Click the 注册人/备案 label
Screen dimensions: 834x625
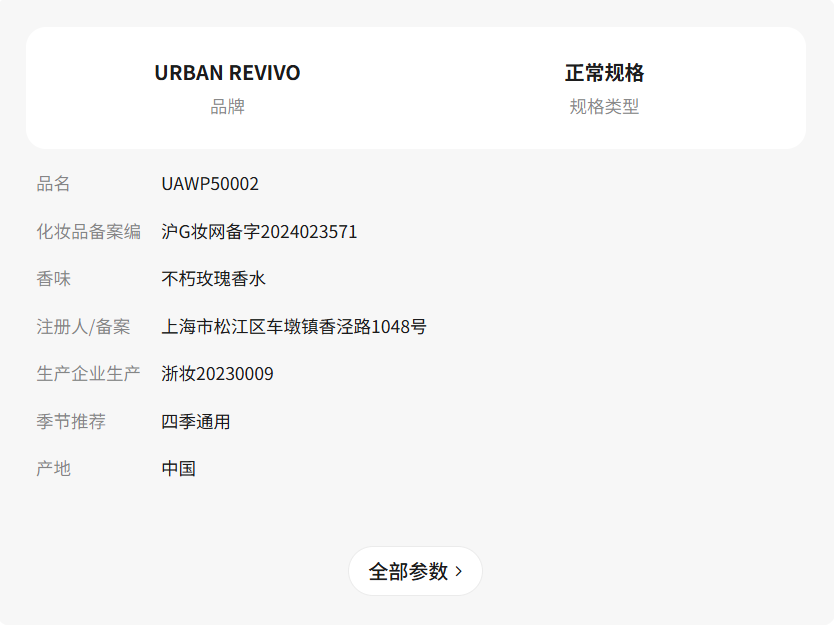pyautogui.click(x=83, y=327)
